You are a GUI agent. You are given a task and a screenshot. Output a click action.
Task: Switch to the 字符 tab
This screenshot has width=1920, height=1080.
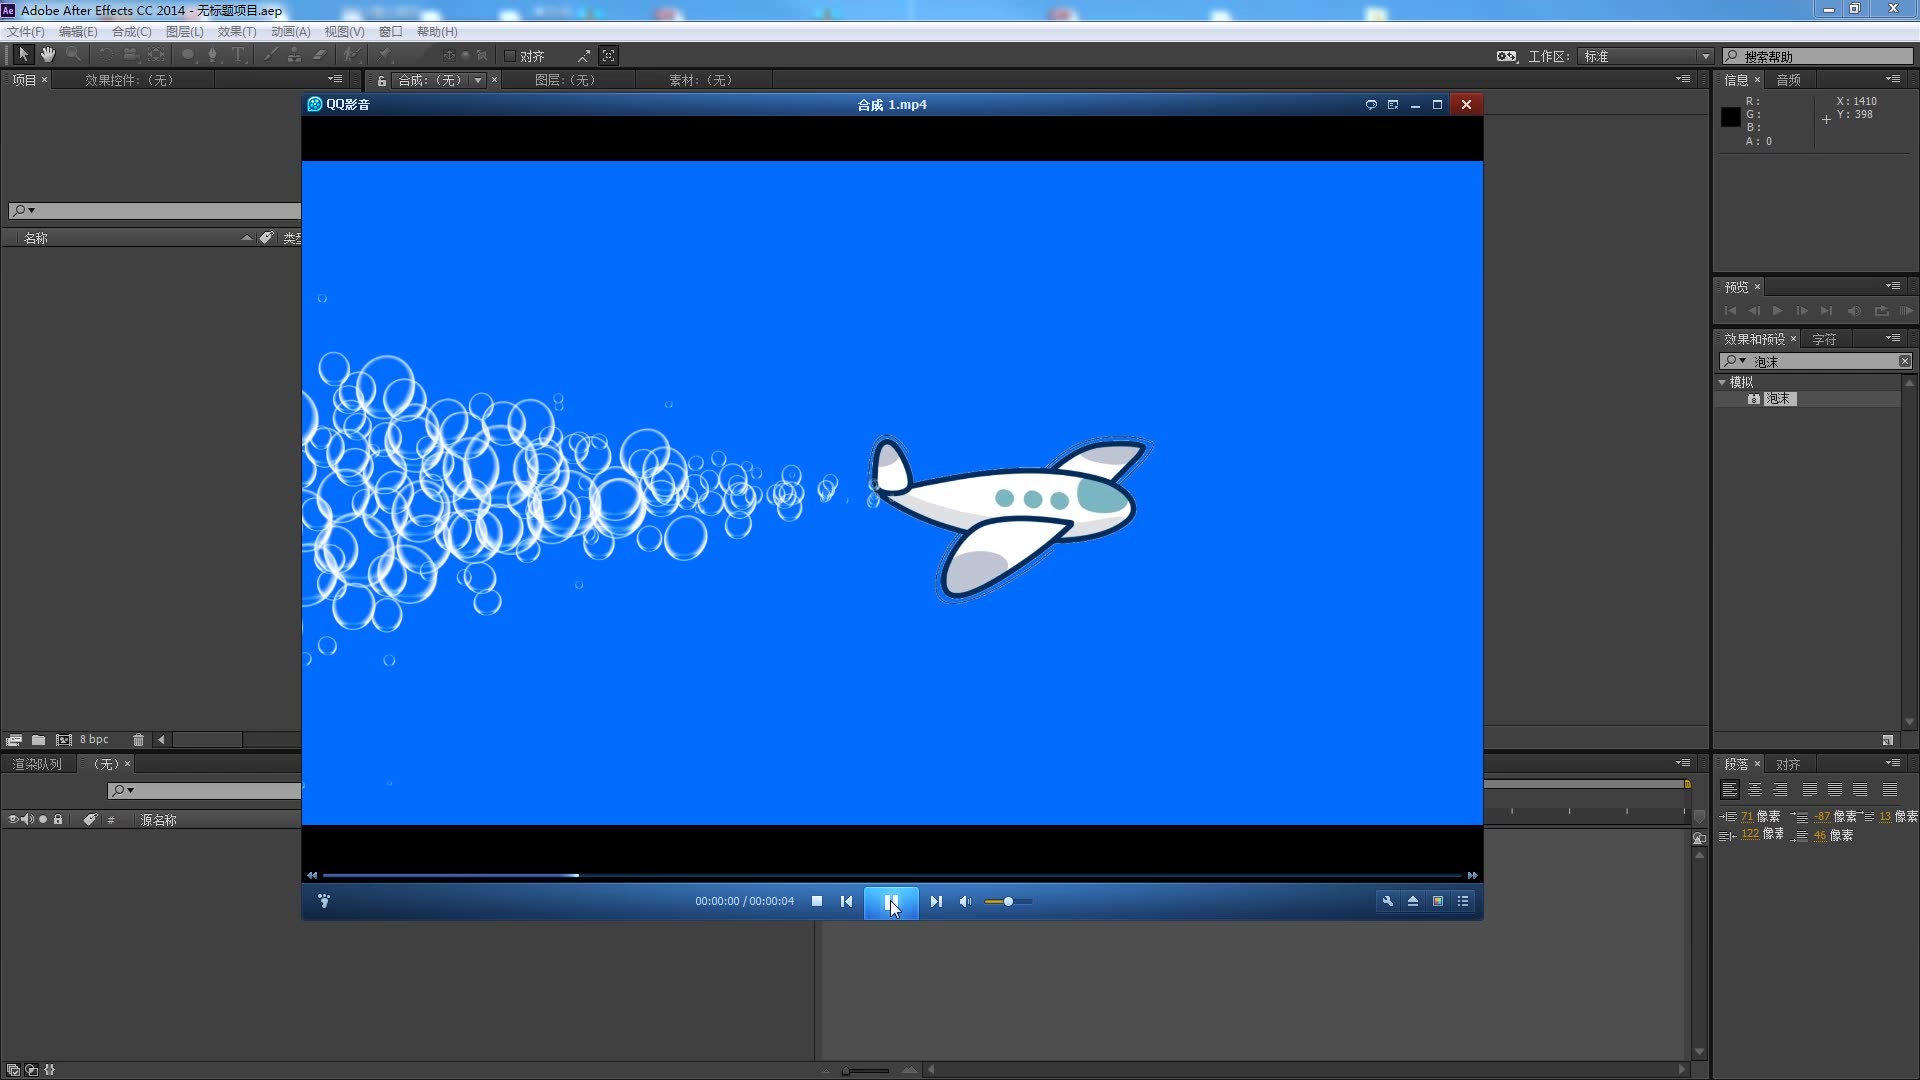1825,339
